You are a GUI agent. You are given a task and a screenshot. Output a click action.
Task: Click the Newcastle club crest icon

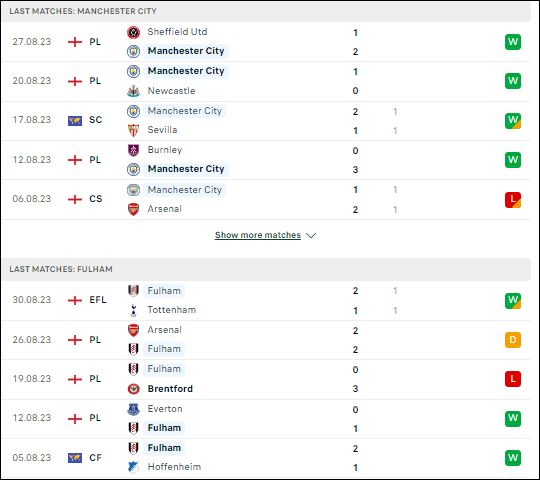(133, 91)
